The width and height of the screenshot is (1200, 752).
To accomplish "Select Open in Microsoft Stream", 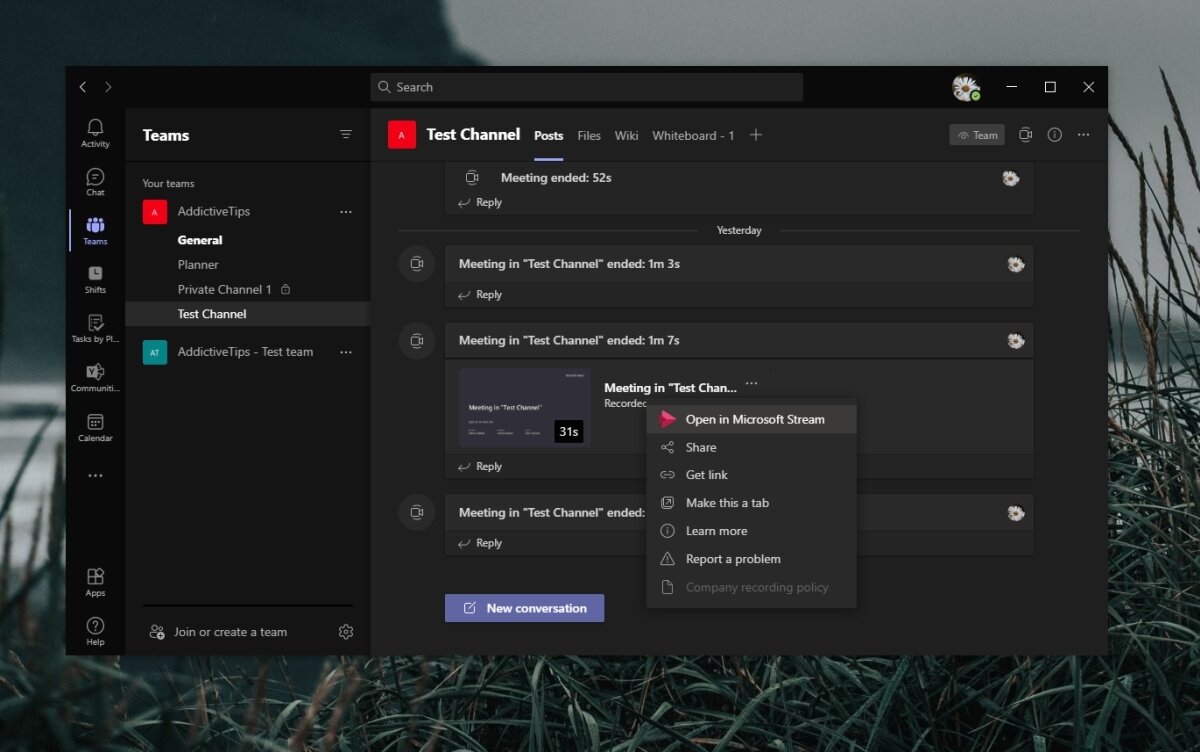I will (754, 419).
